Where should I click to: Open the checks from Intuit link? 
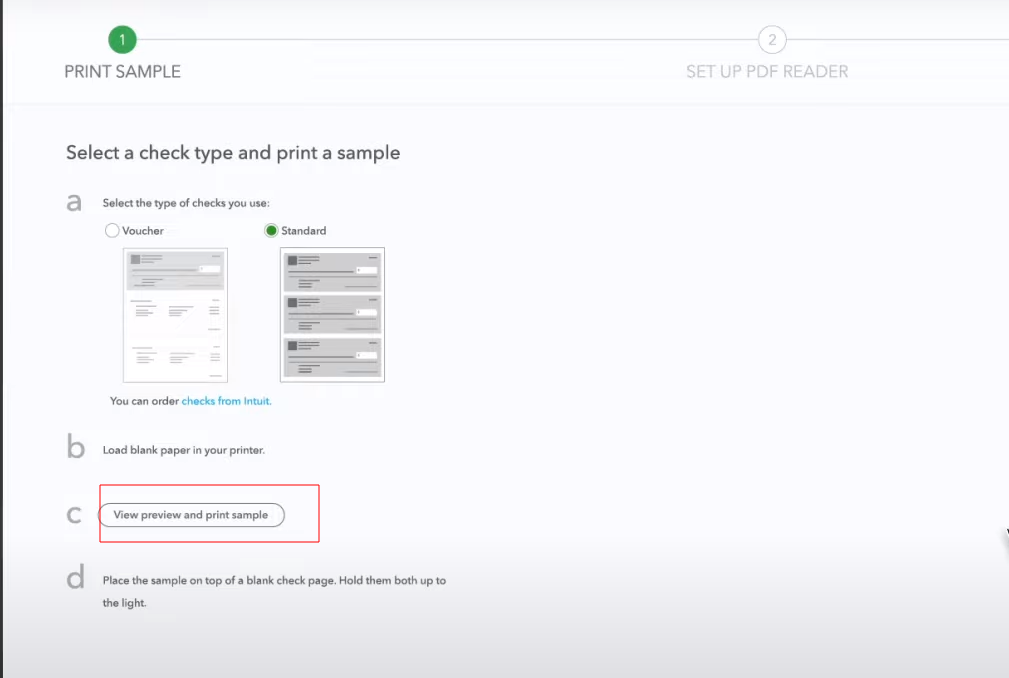227,401
